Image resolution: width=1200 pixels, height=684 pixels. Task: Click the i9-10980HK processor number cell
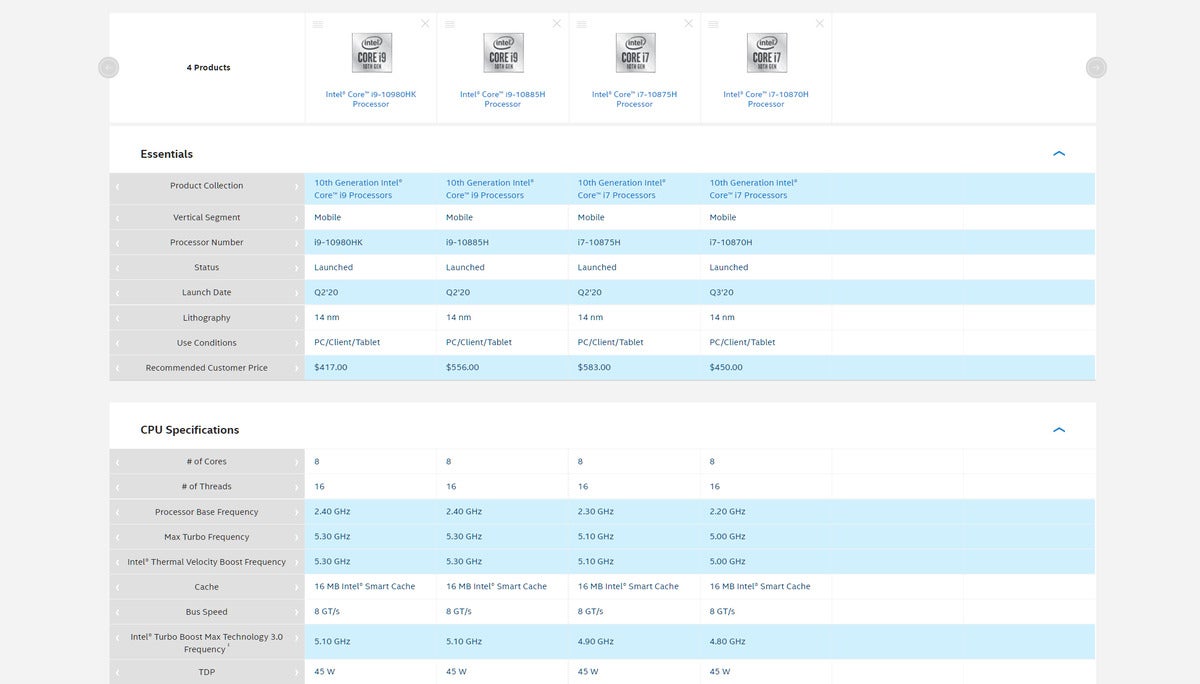click(339, 242)
